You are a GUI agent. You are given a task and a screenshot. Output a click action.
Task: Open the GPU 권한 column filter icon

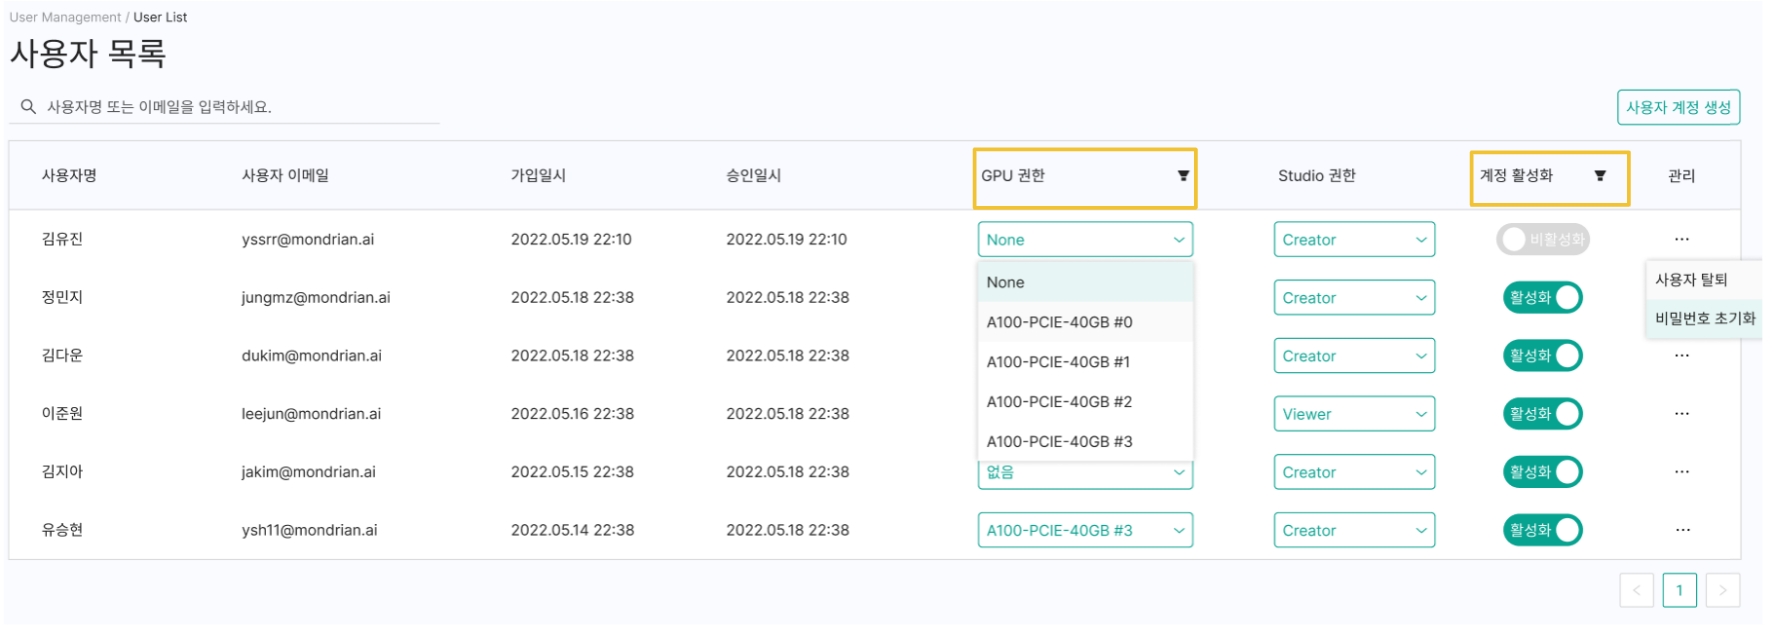click(1183, 176)
